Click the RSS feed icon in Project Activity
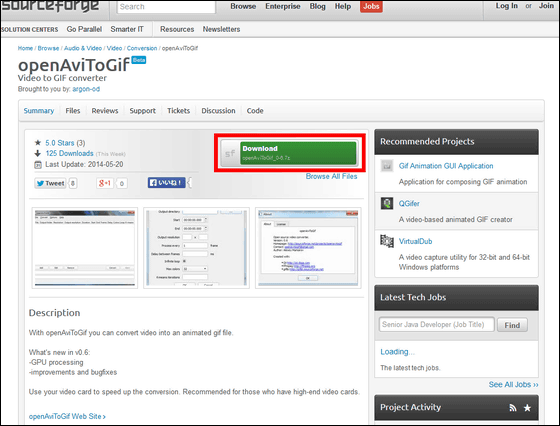Viewport: 560px width, 426px height. coord(513,408)
